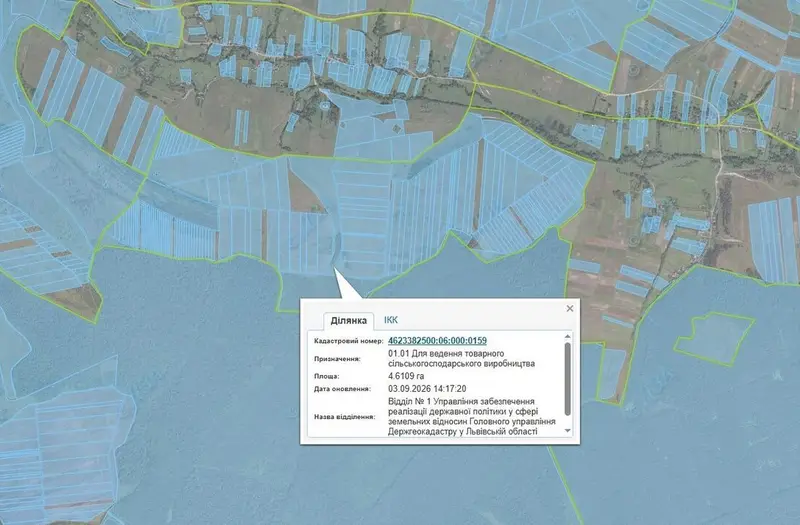Click the Дата оновлення label

pos(341,389)
